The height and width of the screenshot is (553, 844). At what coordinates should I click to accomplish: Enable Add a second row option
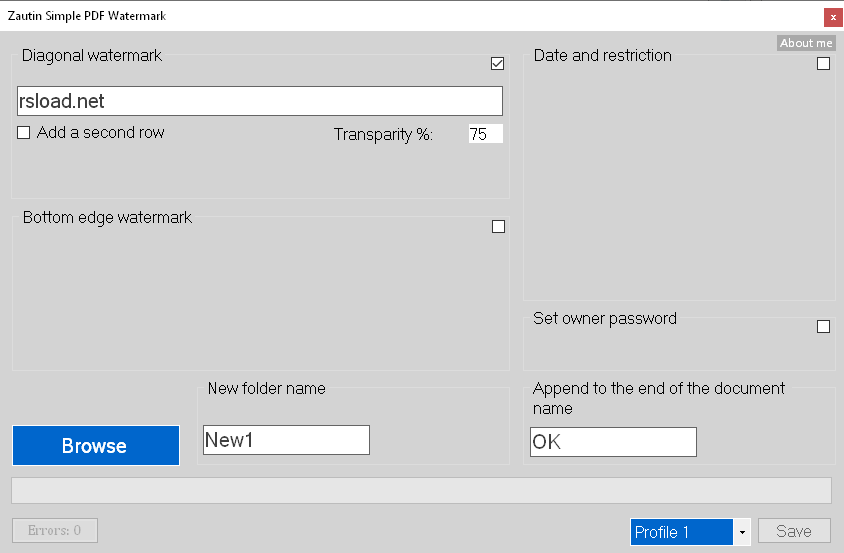24,133
